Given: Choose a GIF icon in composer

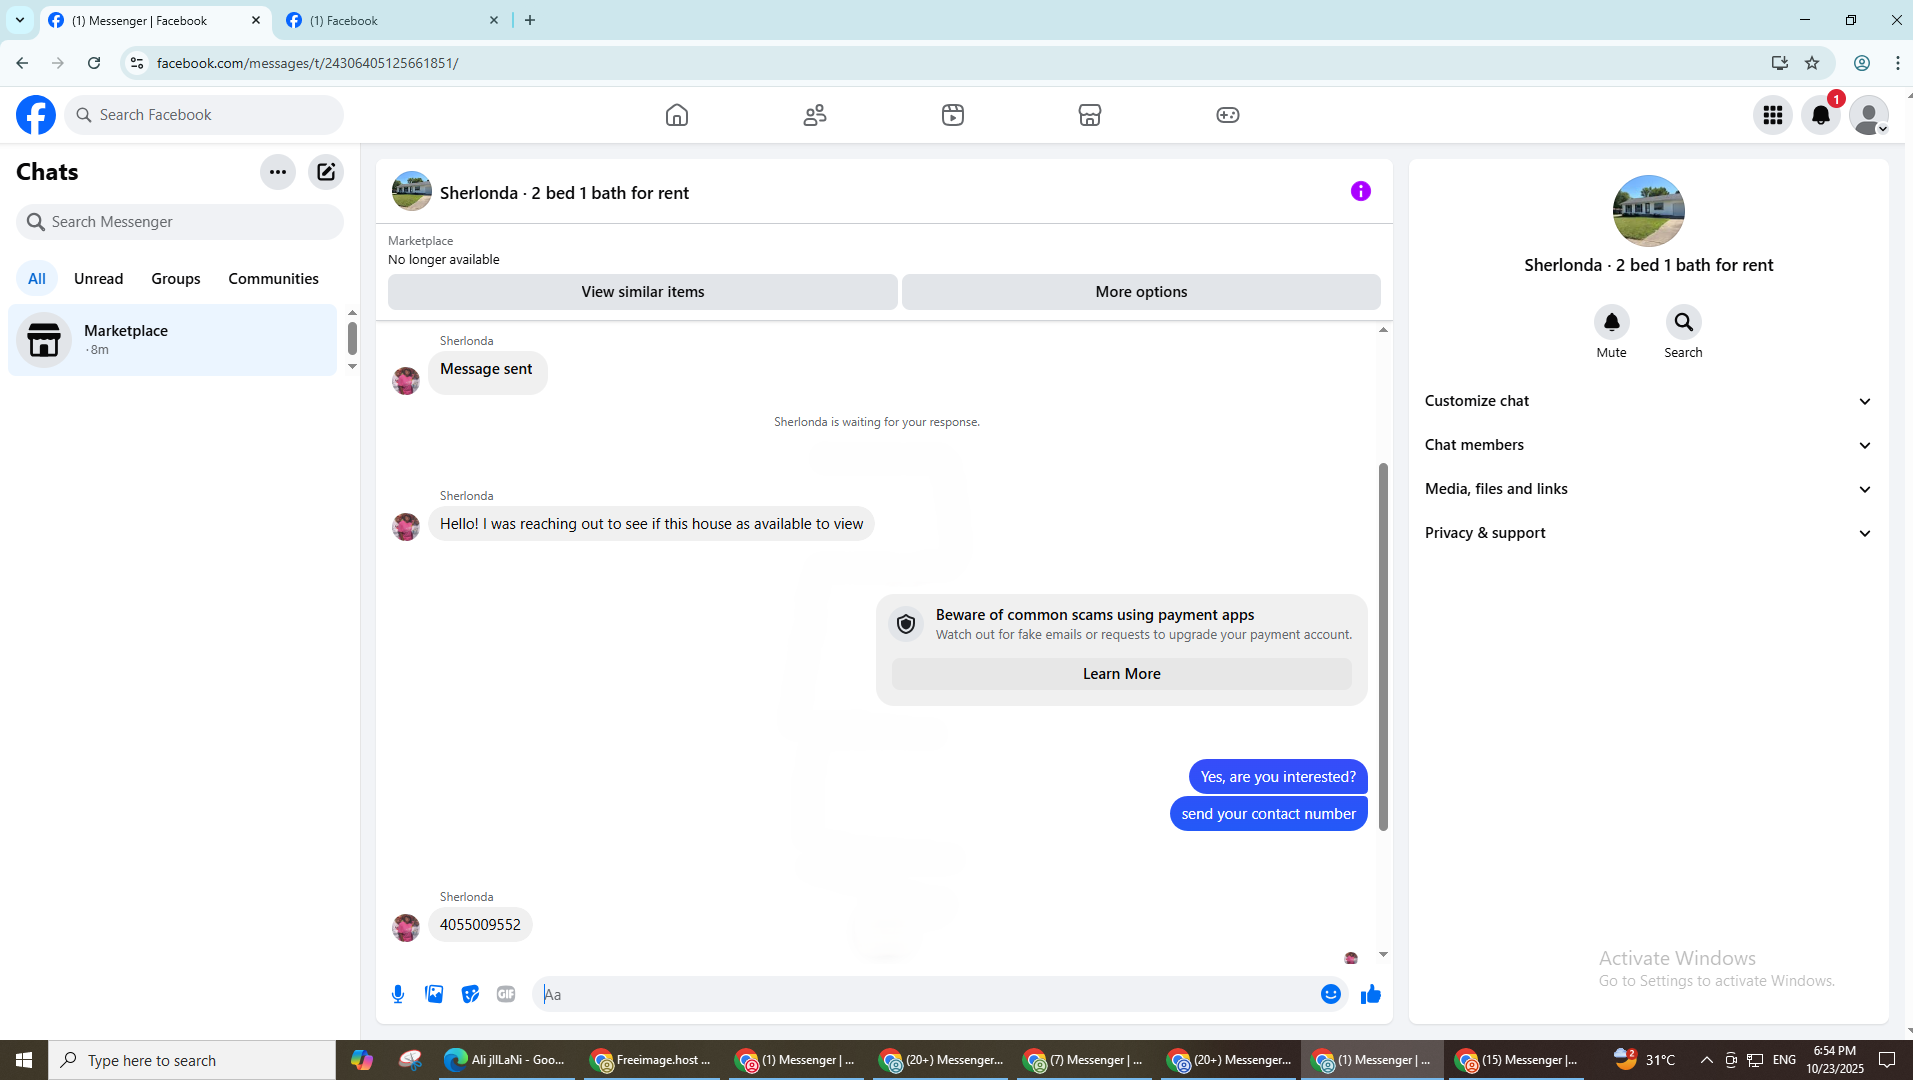Looking at the screenshot, I should pos(506,994).
